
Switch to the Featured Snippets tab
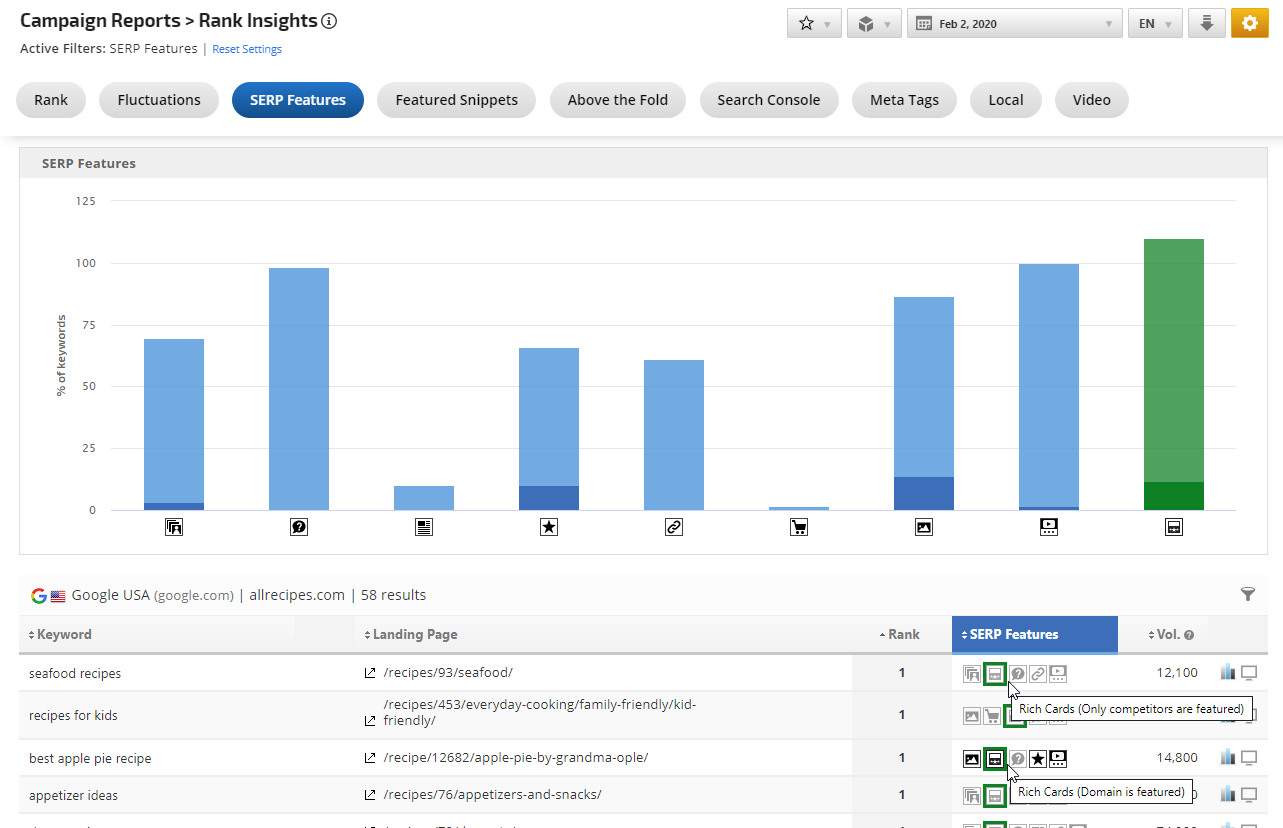point(456,100)
